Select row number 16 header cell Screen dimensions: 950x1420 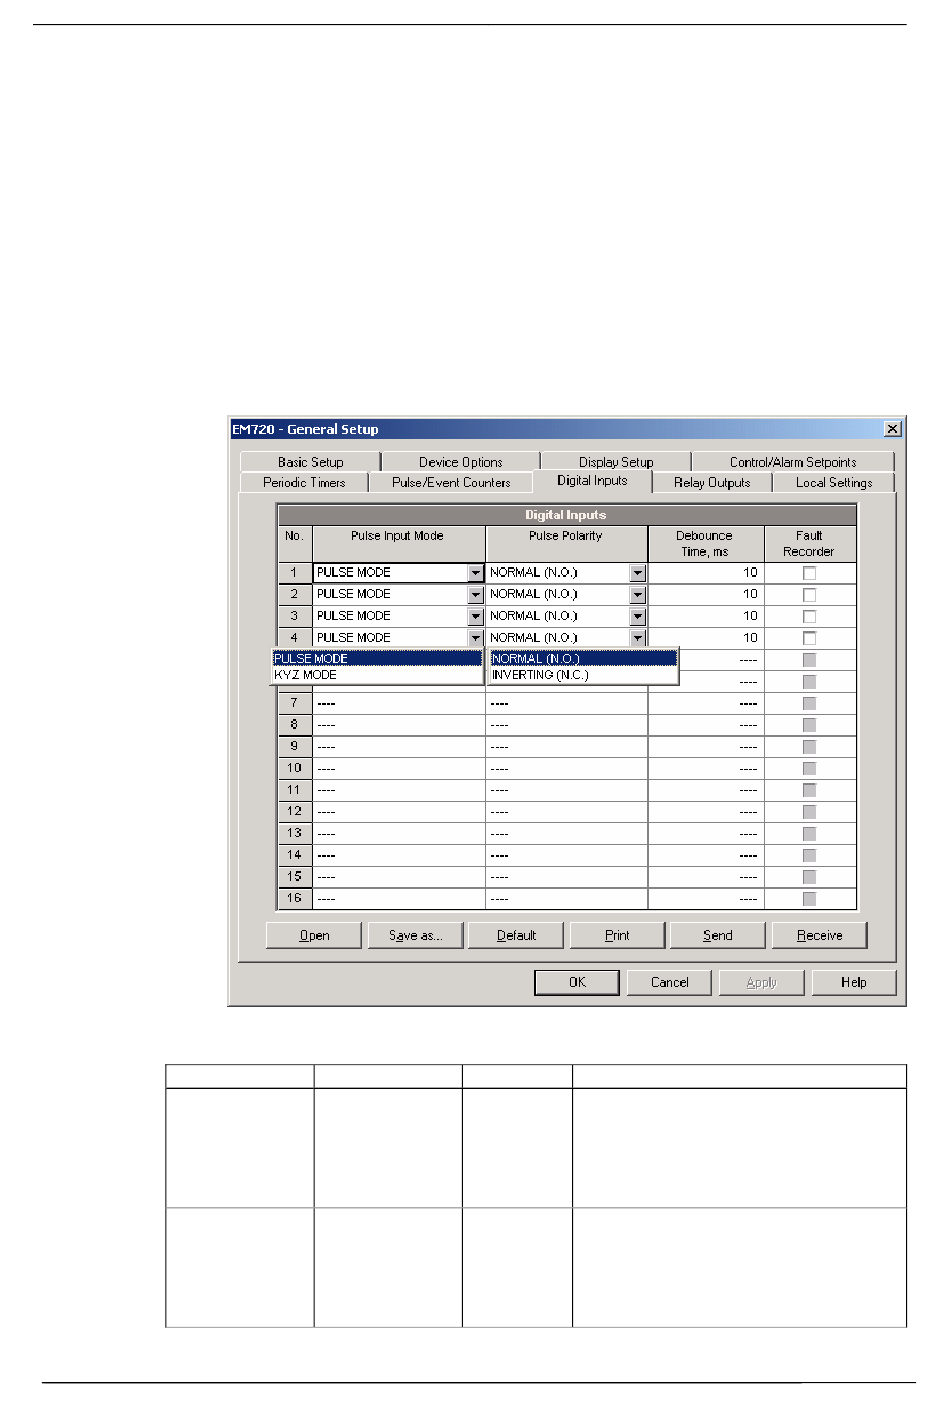click(294, 898)
